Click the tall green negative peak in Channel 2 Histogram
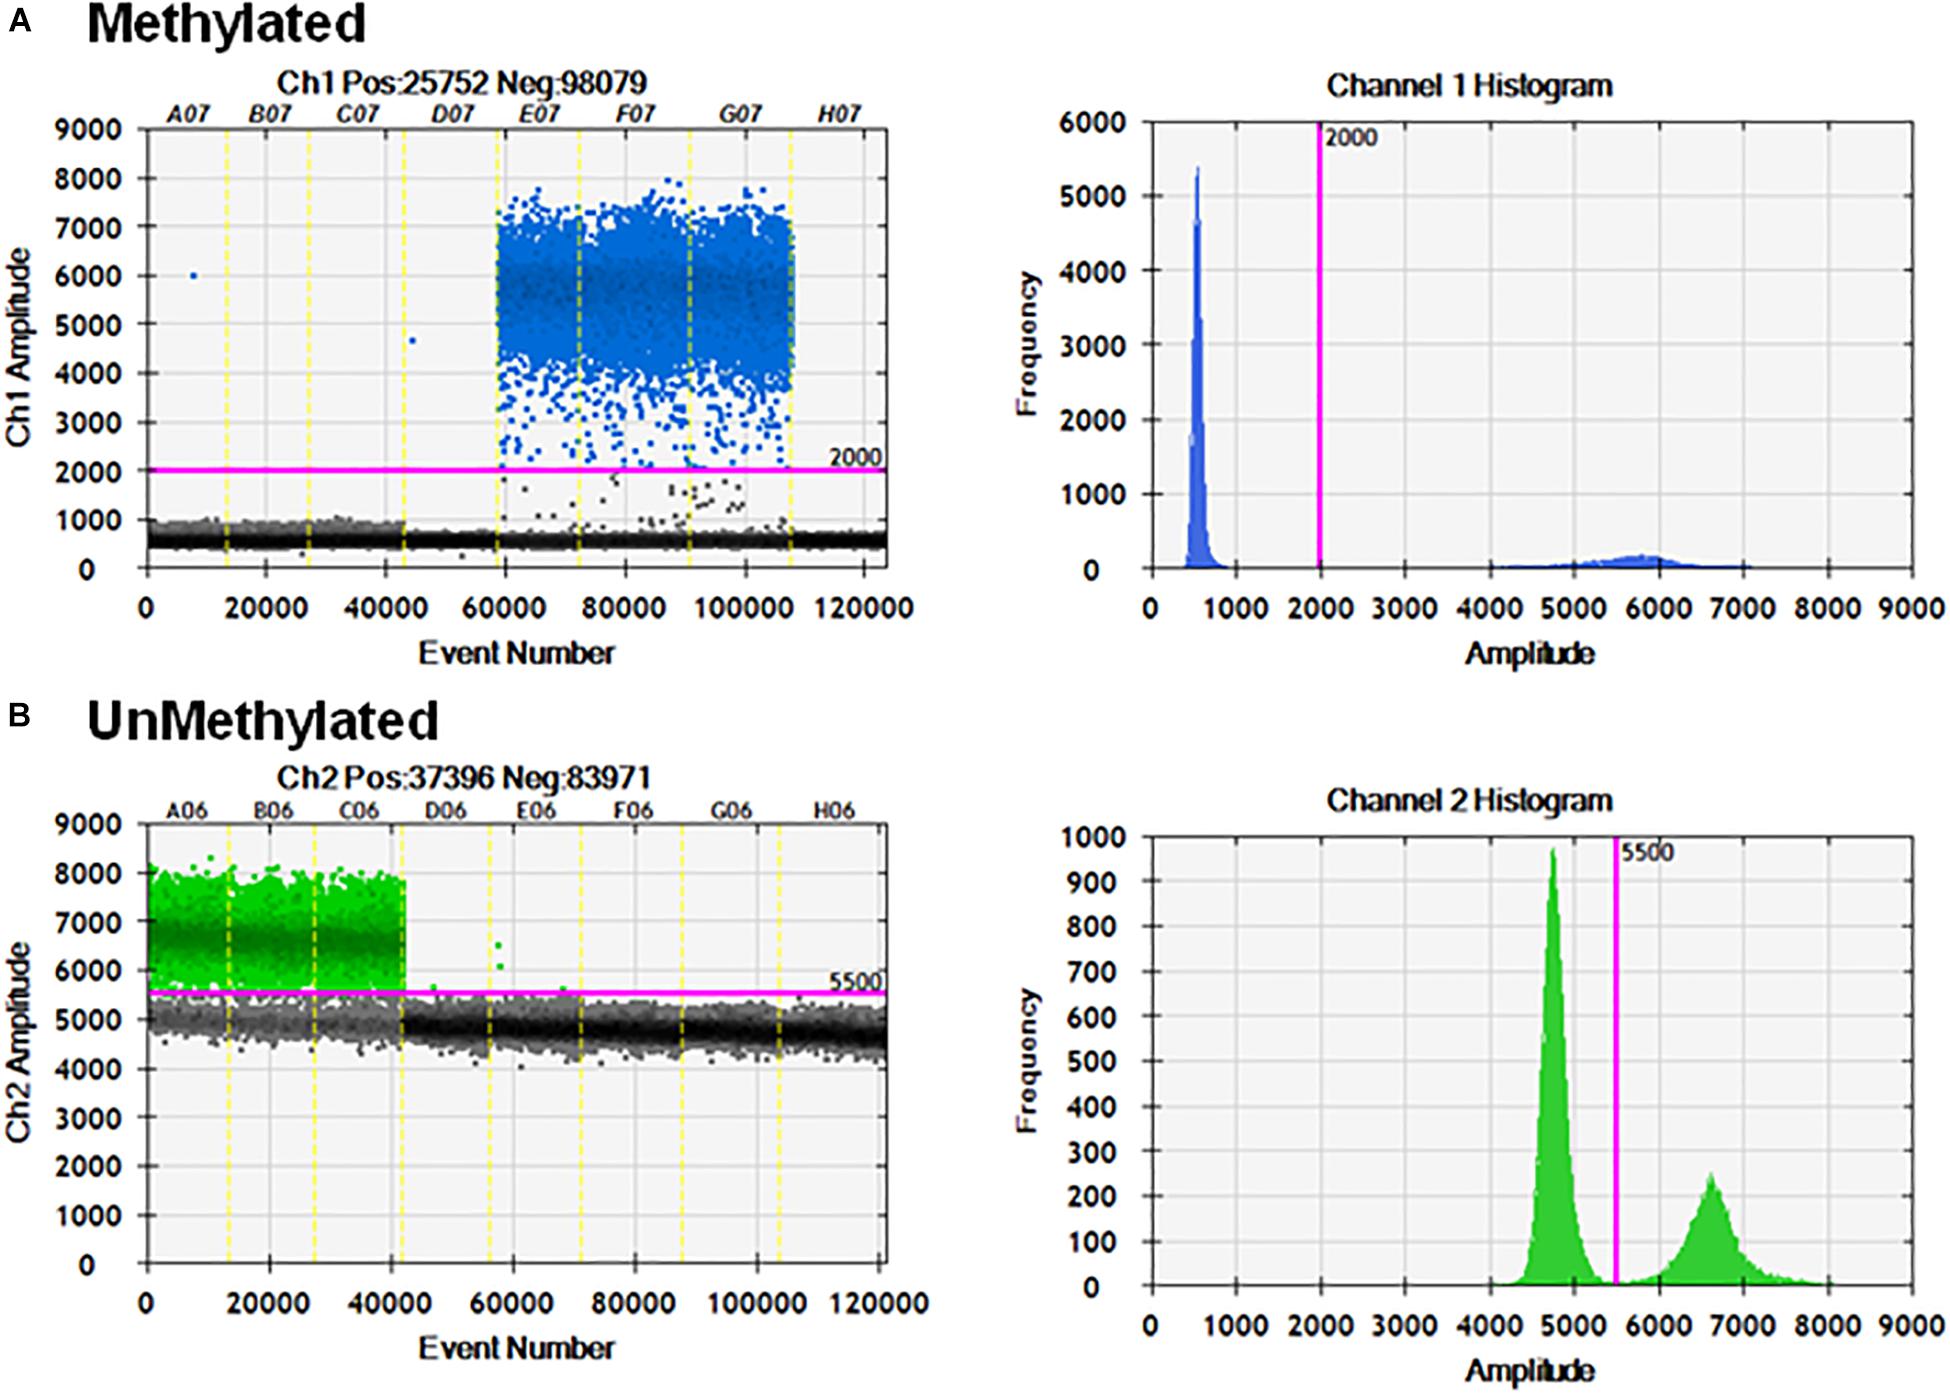This screenshot has height=1393, width=1950. click(1553, 1070)
